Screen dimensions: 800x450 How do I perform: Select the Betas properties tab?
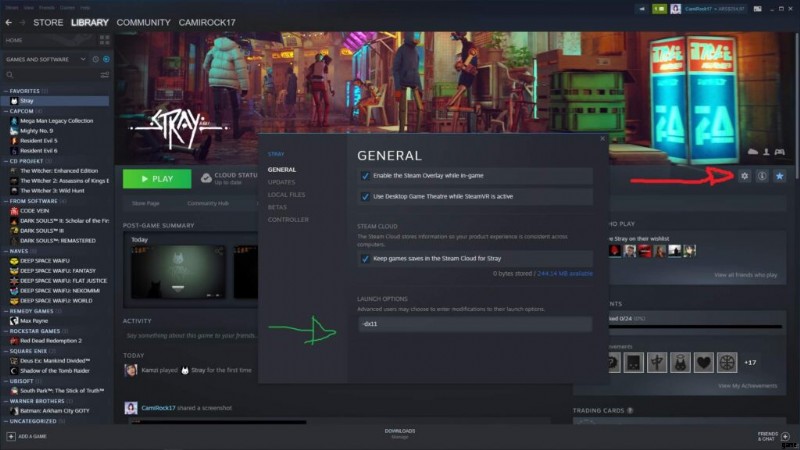(277, 207)
